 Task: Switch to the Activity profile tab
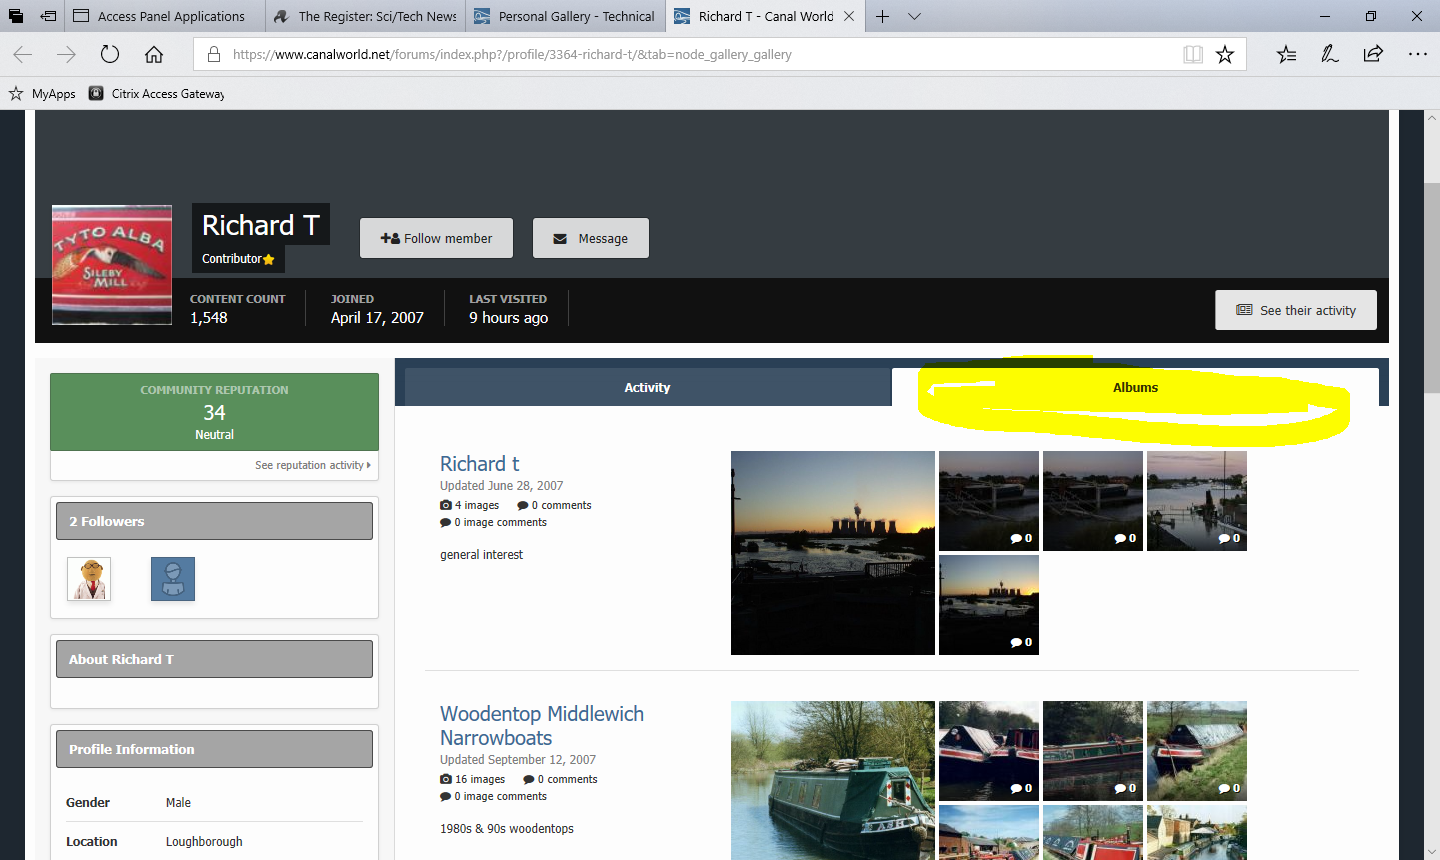[x=647, y=387]
